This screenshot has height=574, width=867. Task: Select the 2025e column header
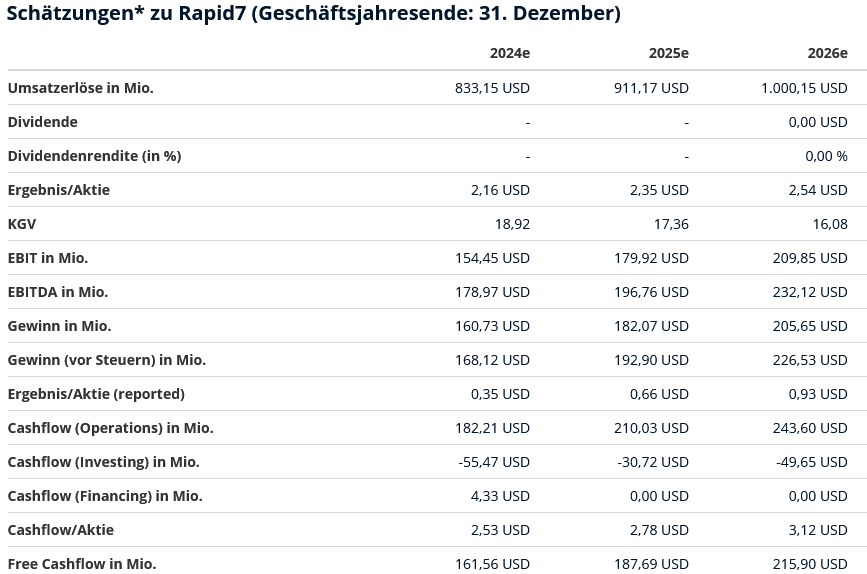tap(668, 54)
